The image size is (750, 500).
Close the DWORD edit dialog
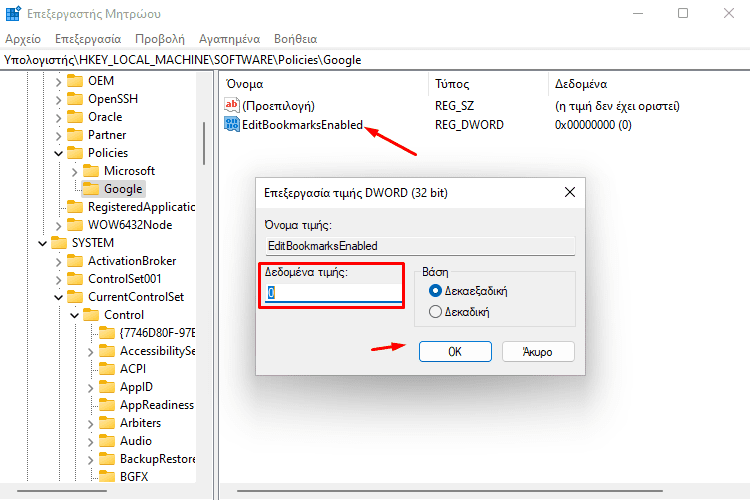click(x=570, y=192)
